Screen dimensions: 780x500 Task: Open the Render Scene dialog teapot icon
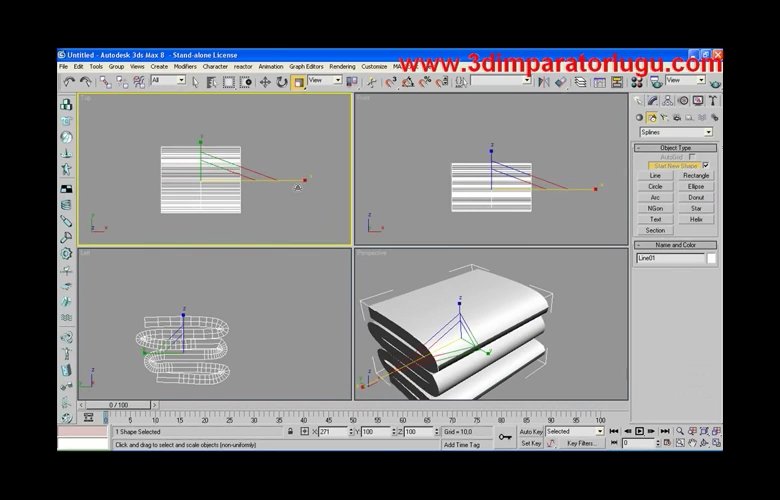click(x=657, y=82)
